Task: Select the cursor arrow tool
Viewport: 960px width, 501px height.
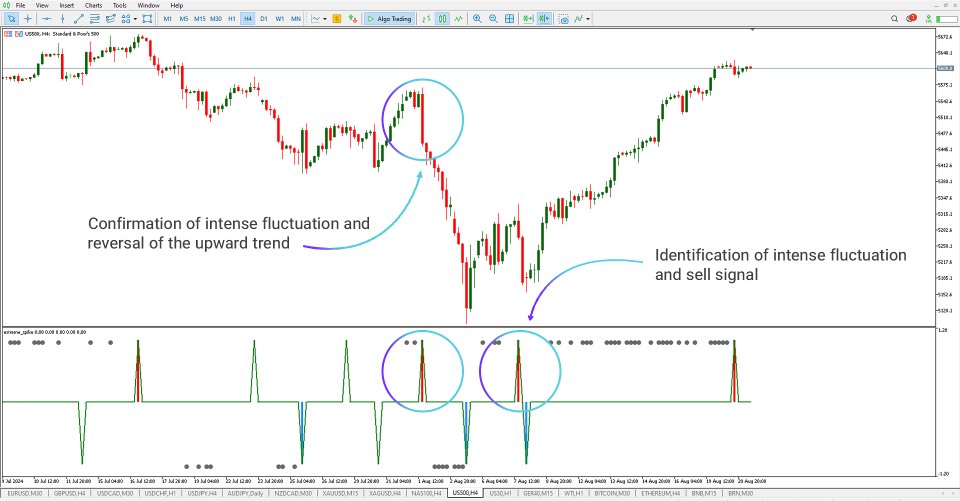Action: click(11, 19)
